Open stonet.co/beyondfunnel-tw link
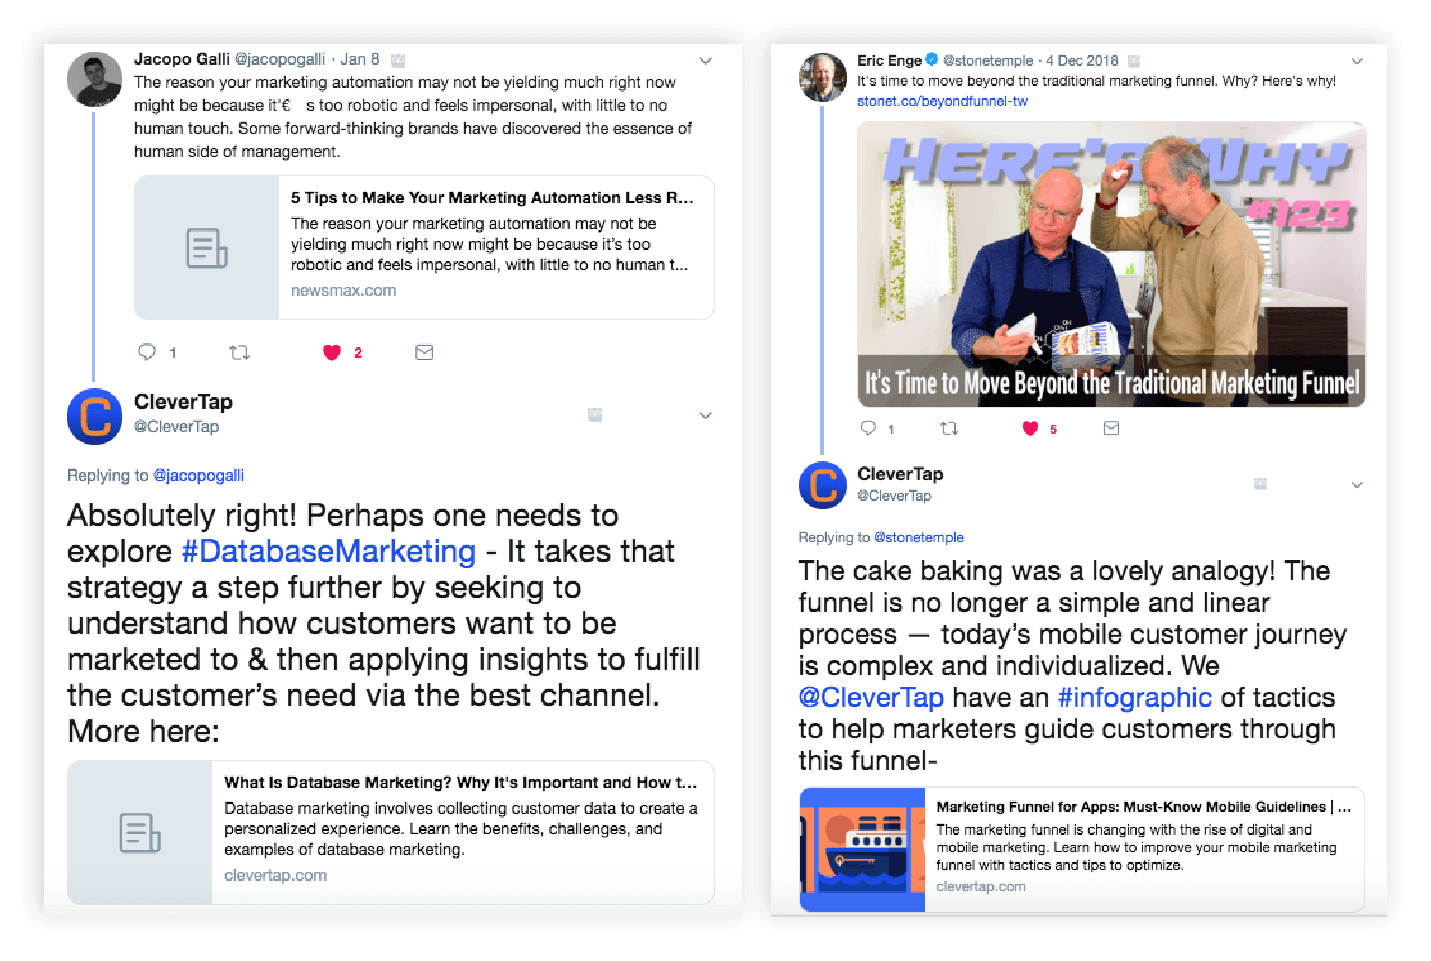Image resolution: width=1431 pixels, height=961 pixels. [942, 101]
